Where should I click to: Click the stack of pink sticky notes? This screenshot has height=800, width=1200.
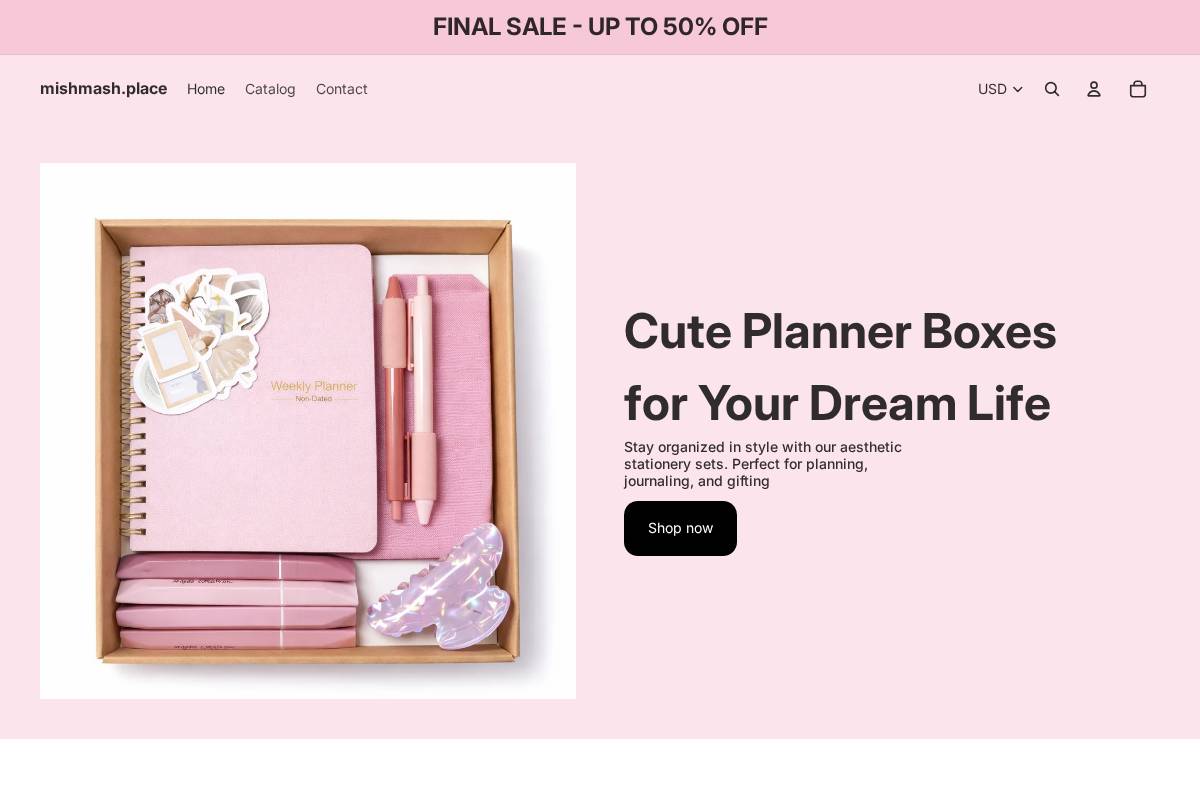236,603
